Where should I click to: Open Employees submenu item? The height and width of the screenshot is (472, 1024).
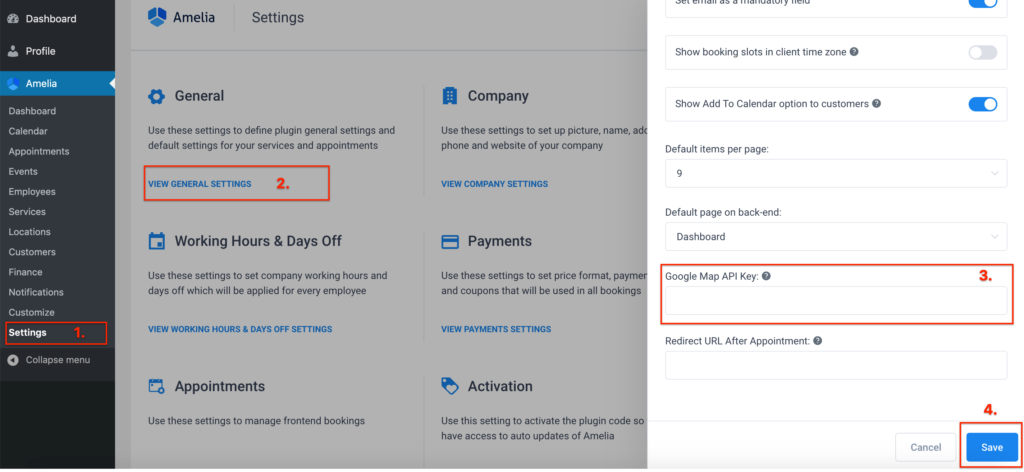(x=32, y=192)
